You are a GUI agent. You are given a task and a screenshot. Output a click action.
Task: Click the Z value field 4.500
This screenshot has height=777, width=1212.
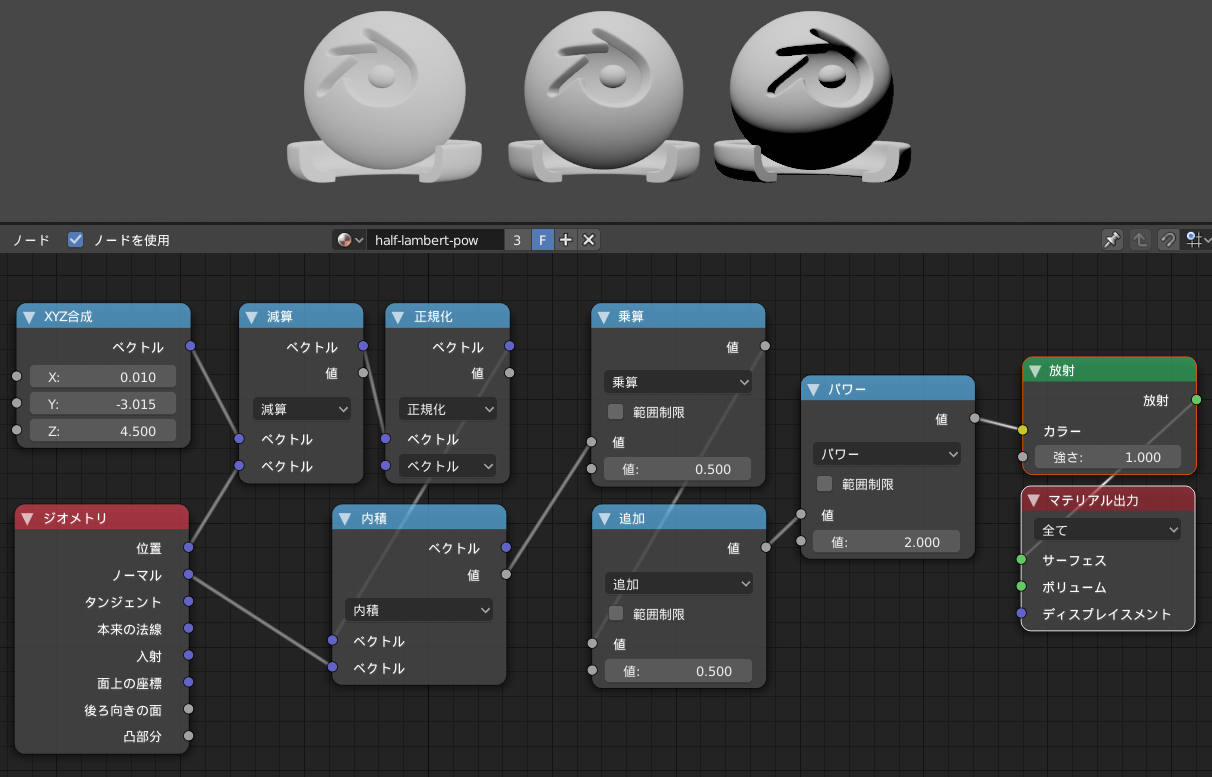(x=102, y=430)
